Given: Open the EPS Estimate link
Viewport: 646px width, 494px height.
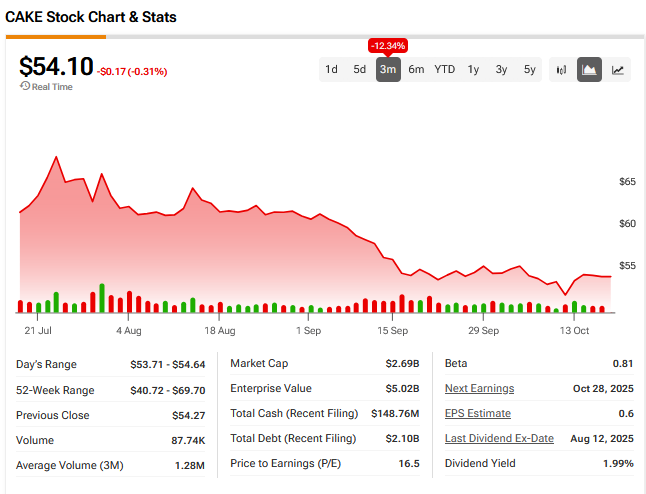Looking at the screenshot, I should coord(477,413).
